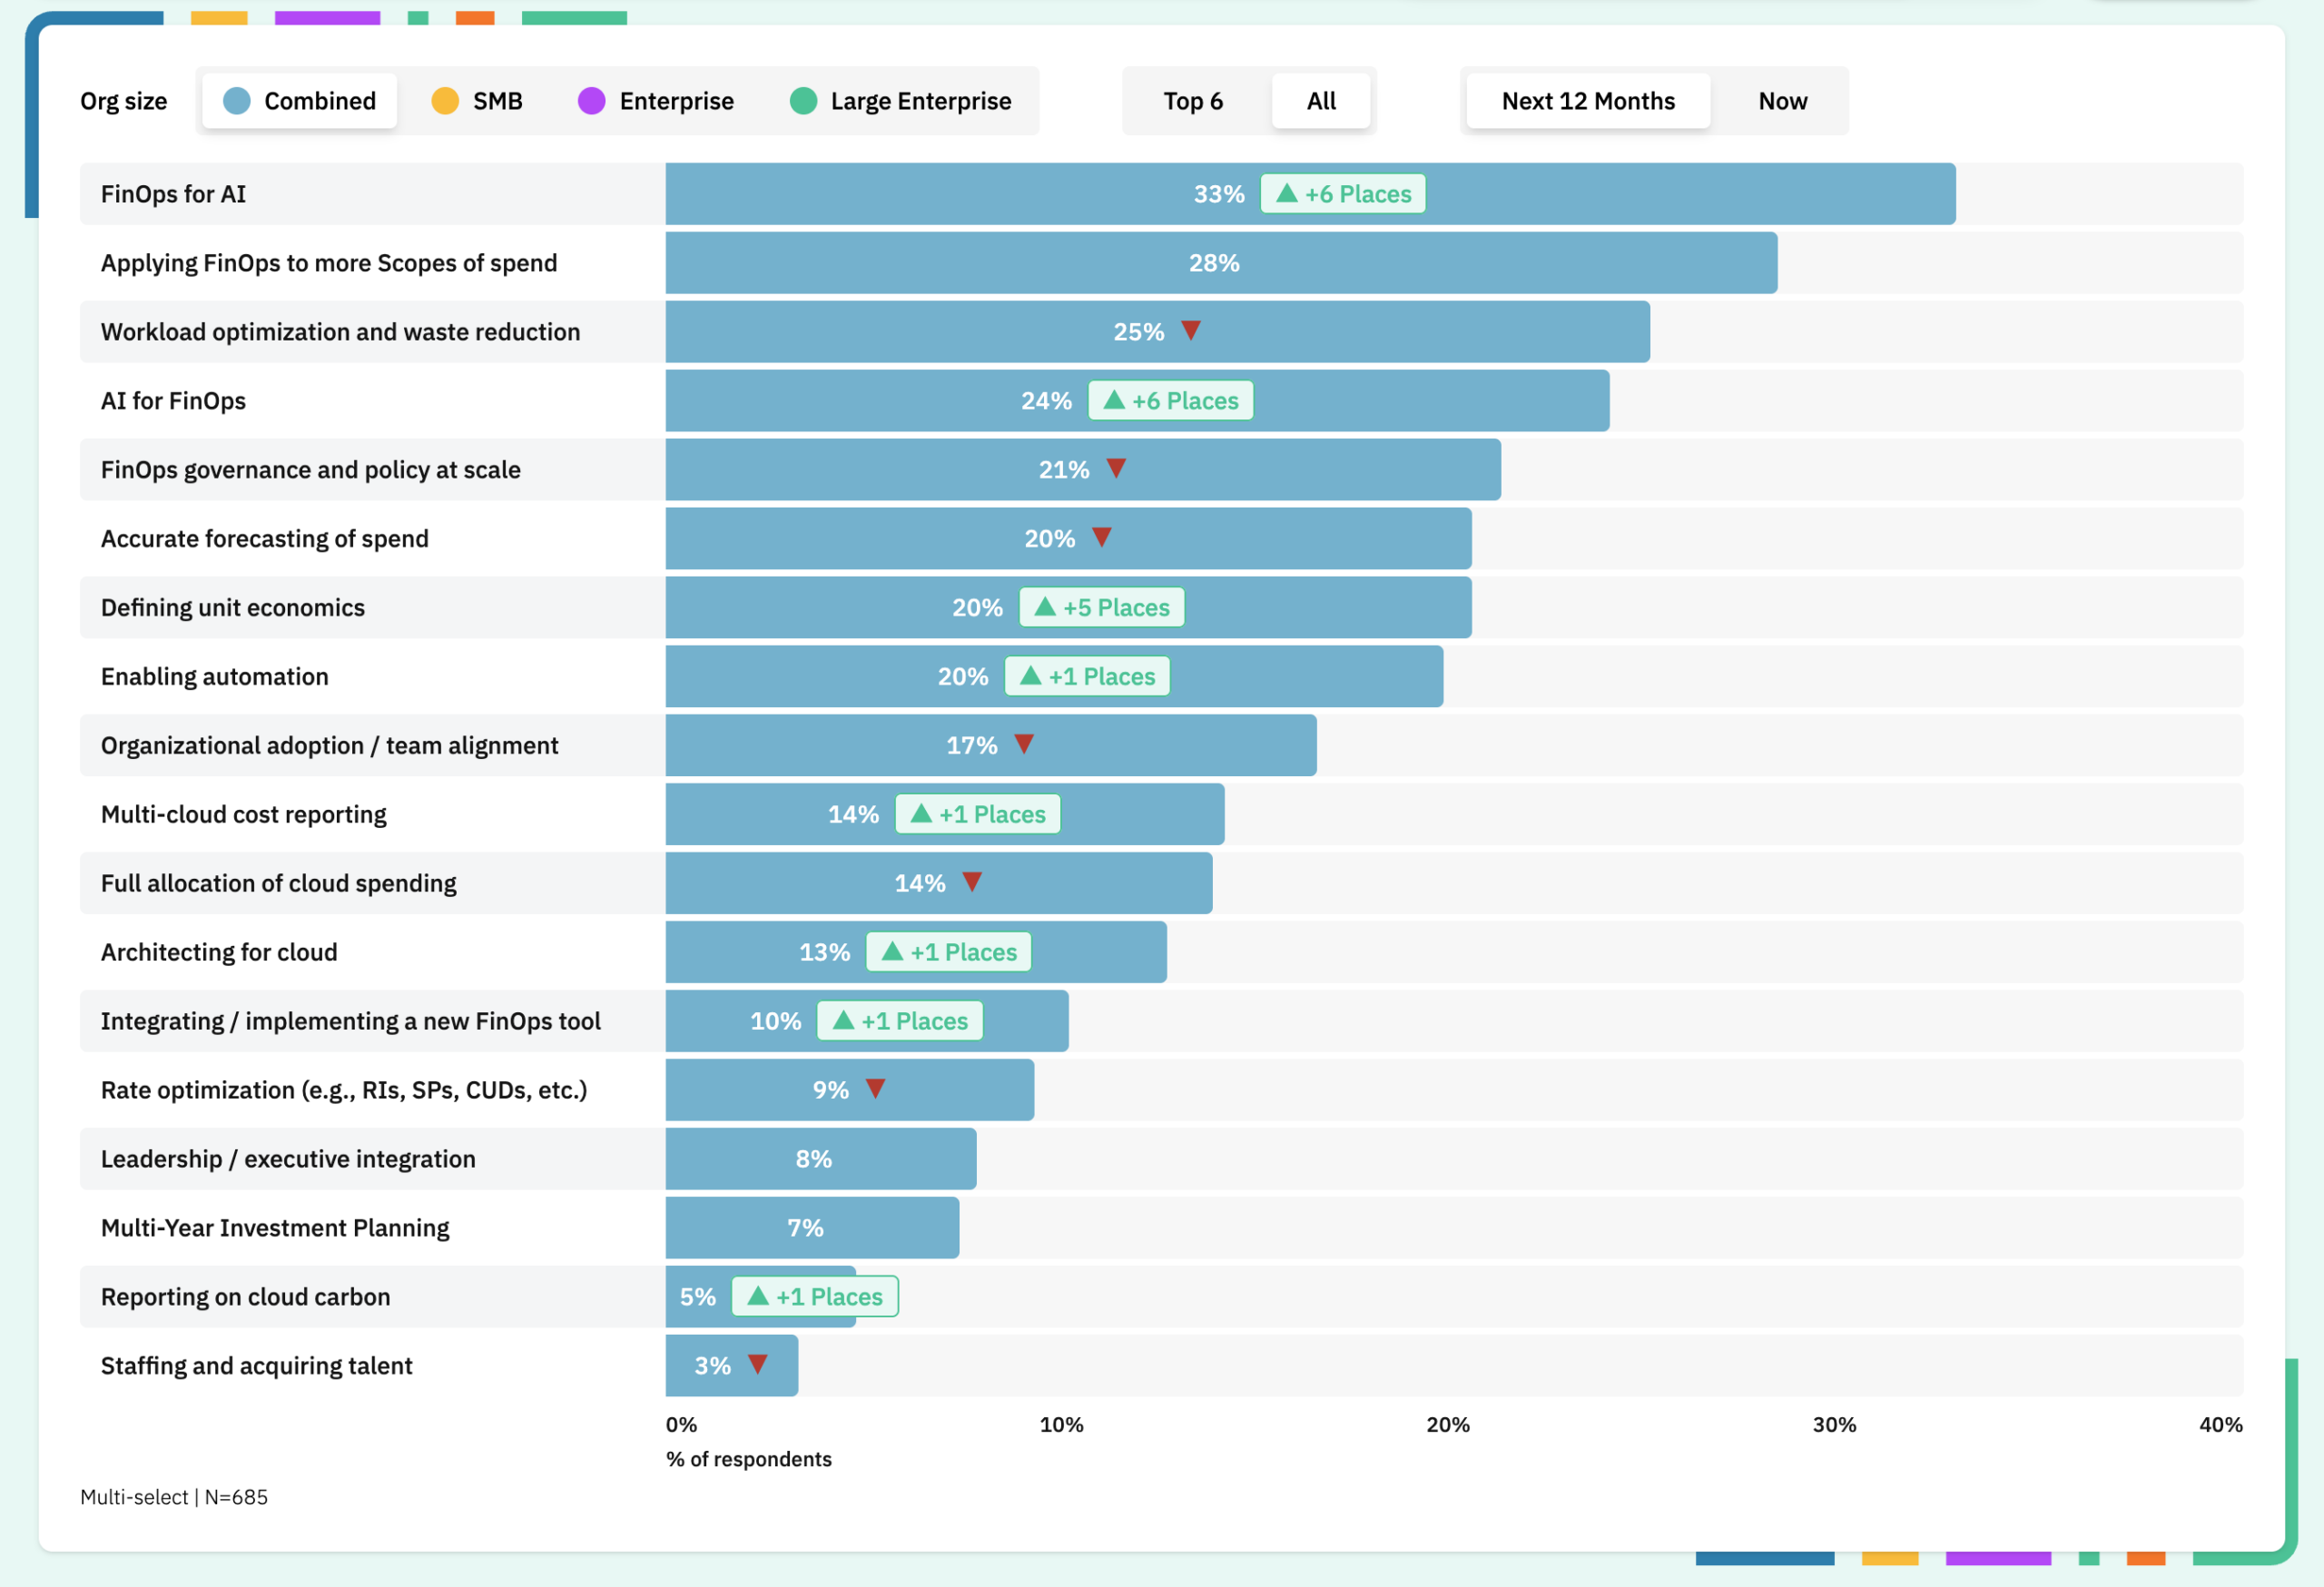Click the +1 Places badge on Enabling automation
Image resolution: width=2324 pixels, height=1587 pixels.
tap(1087, 676)
